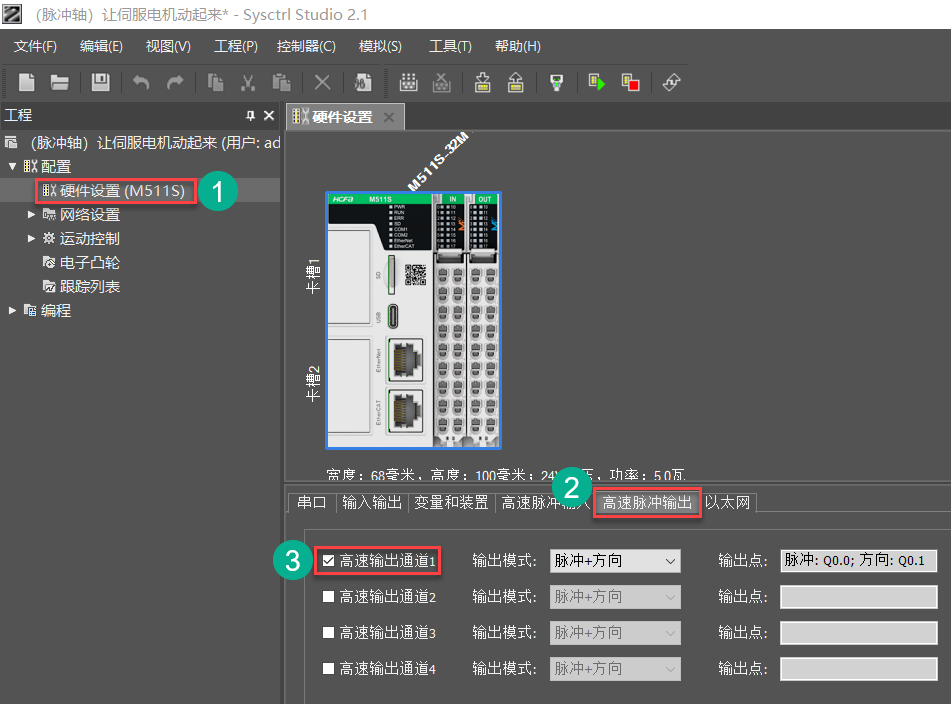Select 跟踪列表 in project tree

[81, 286]
